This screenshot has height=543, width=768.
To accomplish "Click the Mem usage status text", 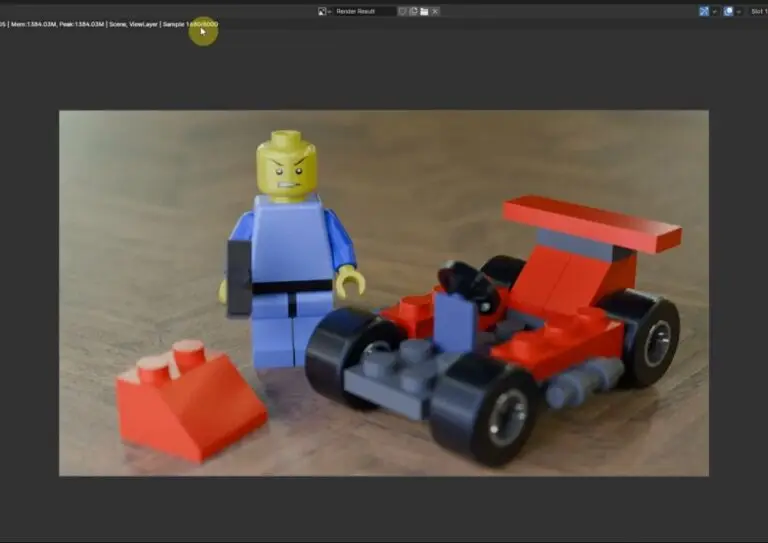I will click(x=32, y=24).
